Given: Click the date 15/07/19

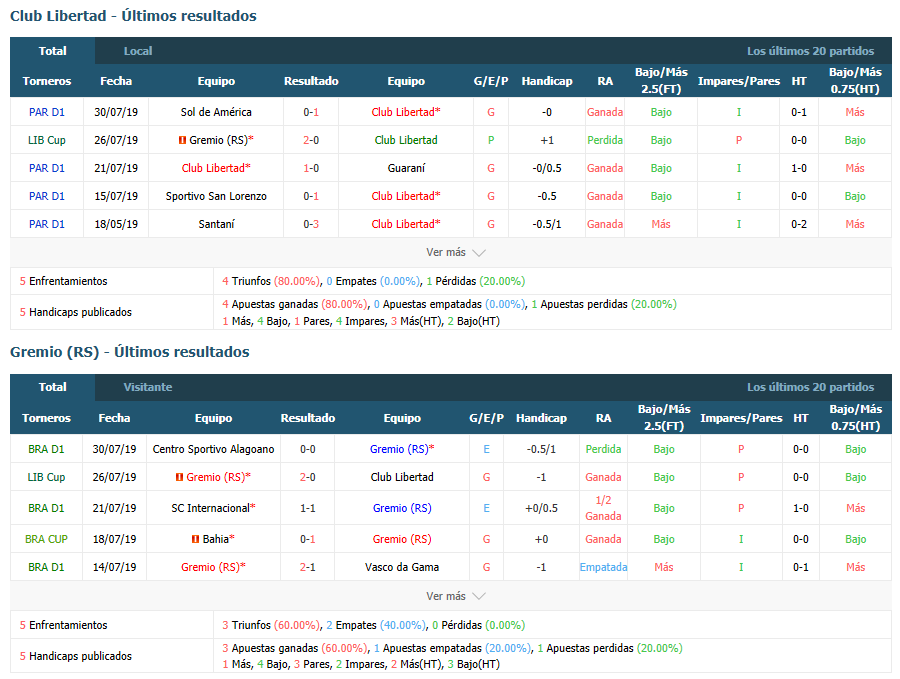Looking at the screenshot, I should 116,196.
